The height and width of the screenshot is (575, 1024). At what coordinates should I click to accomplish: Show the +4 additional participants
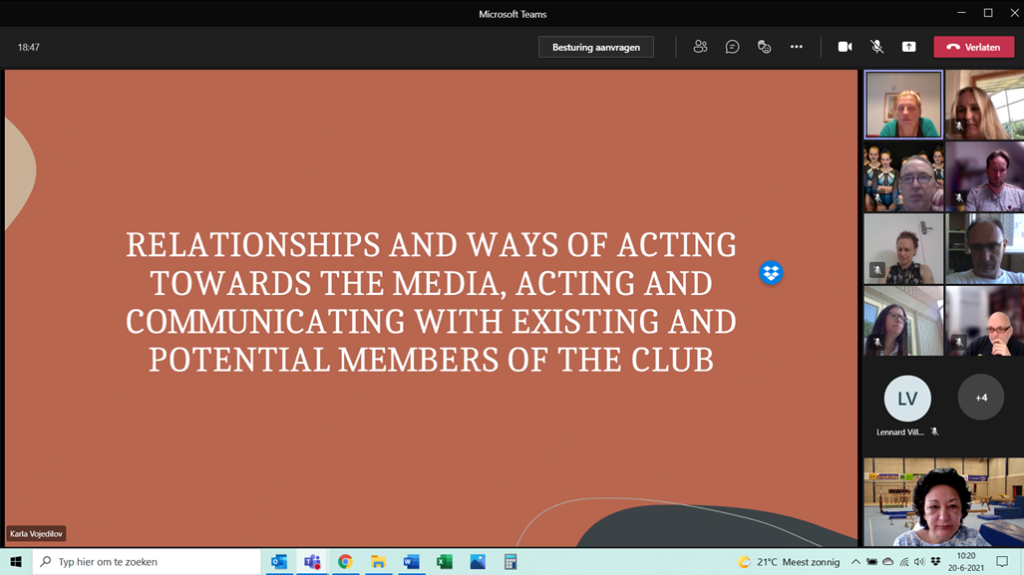(981, 397)
